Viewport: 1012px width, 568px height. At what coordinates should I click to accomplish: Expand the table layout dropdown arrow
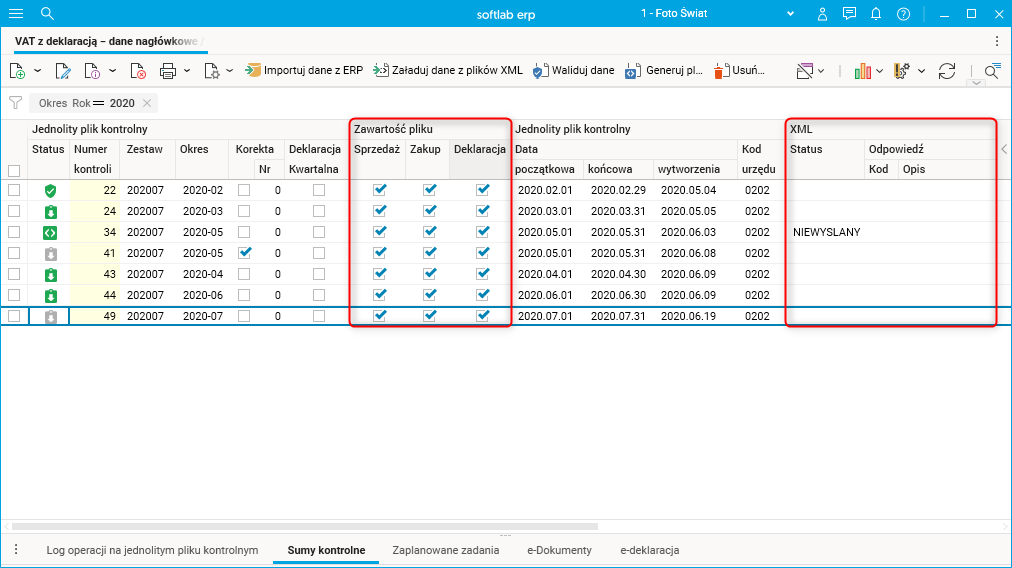click(821, 70)
